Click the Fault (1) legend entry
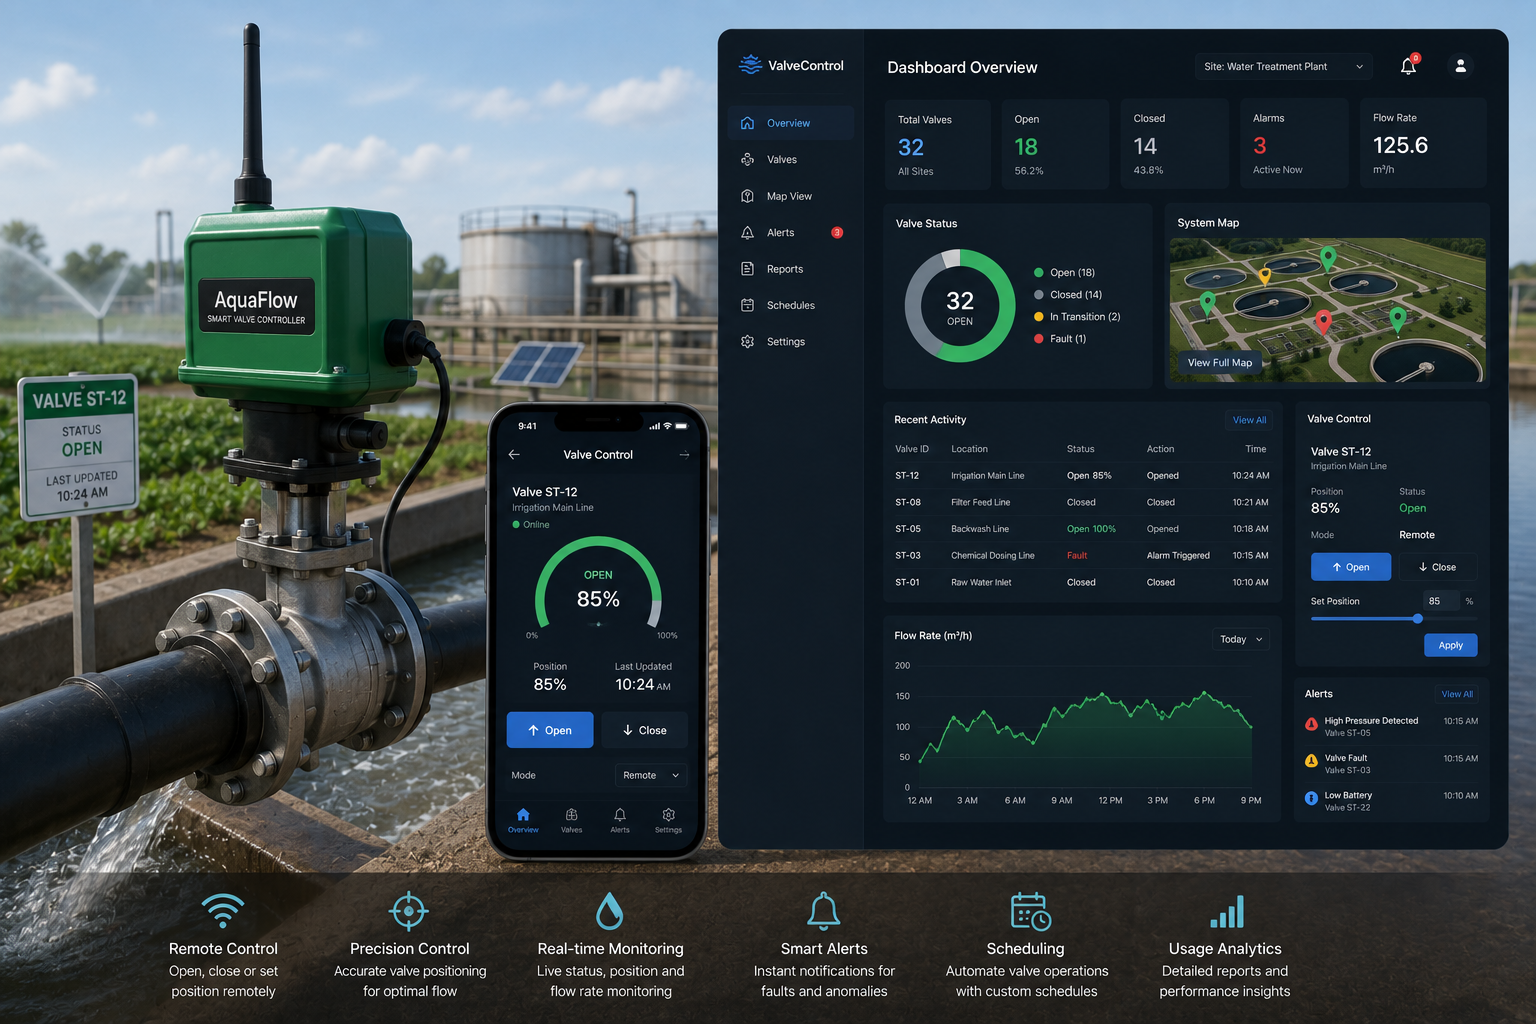Image resolution: width=1536 pixels, height=1024 pixels. (1060, 339)
